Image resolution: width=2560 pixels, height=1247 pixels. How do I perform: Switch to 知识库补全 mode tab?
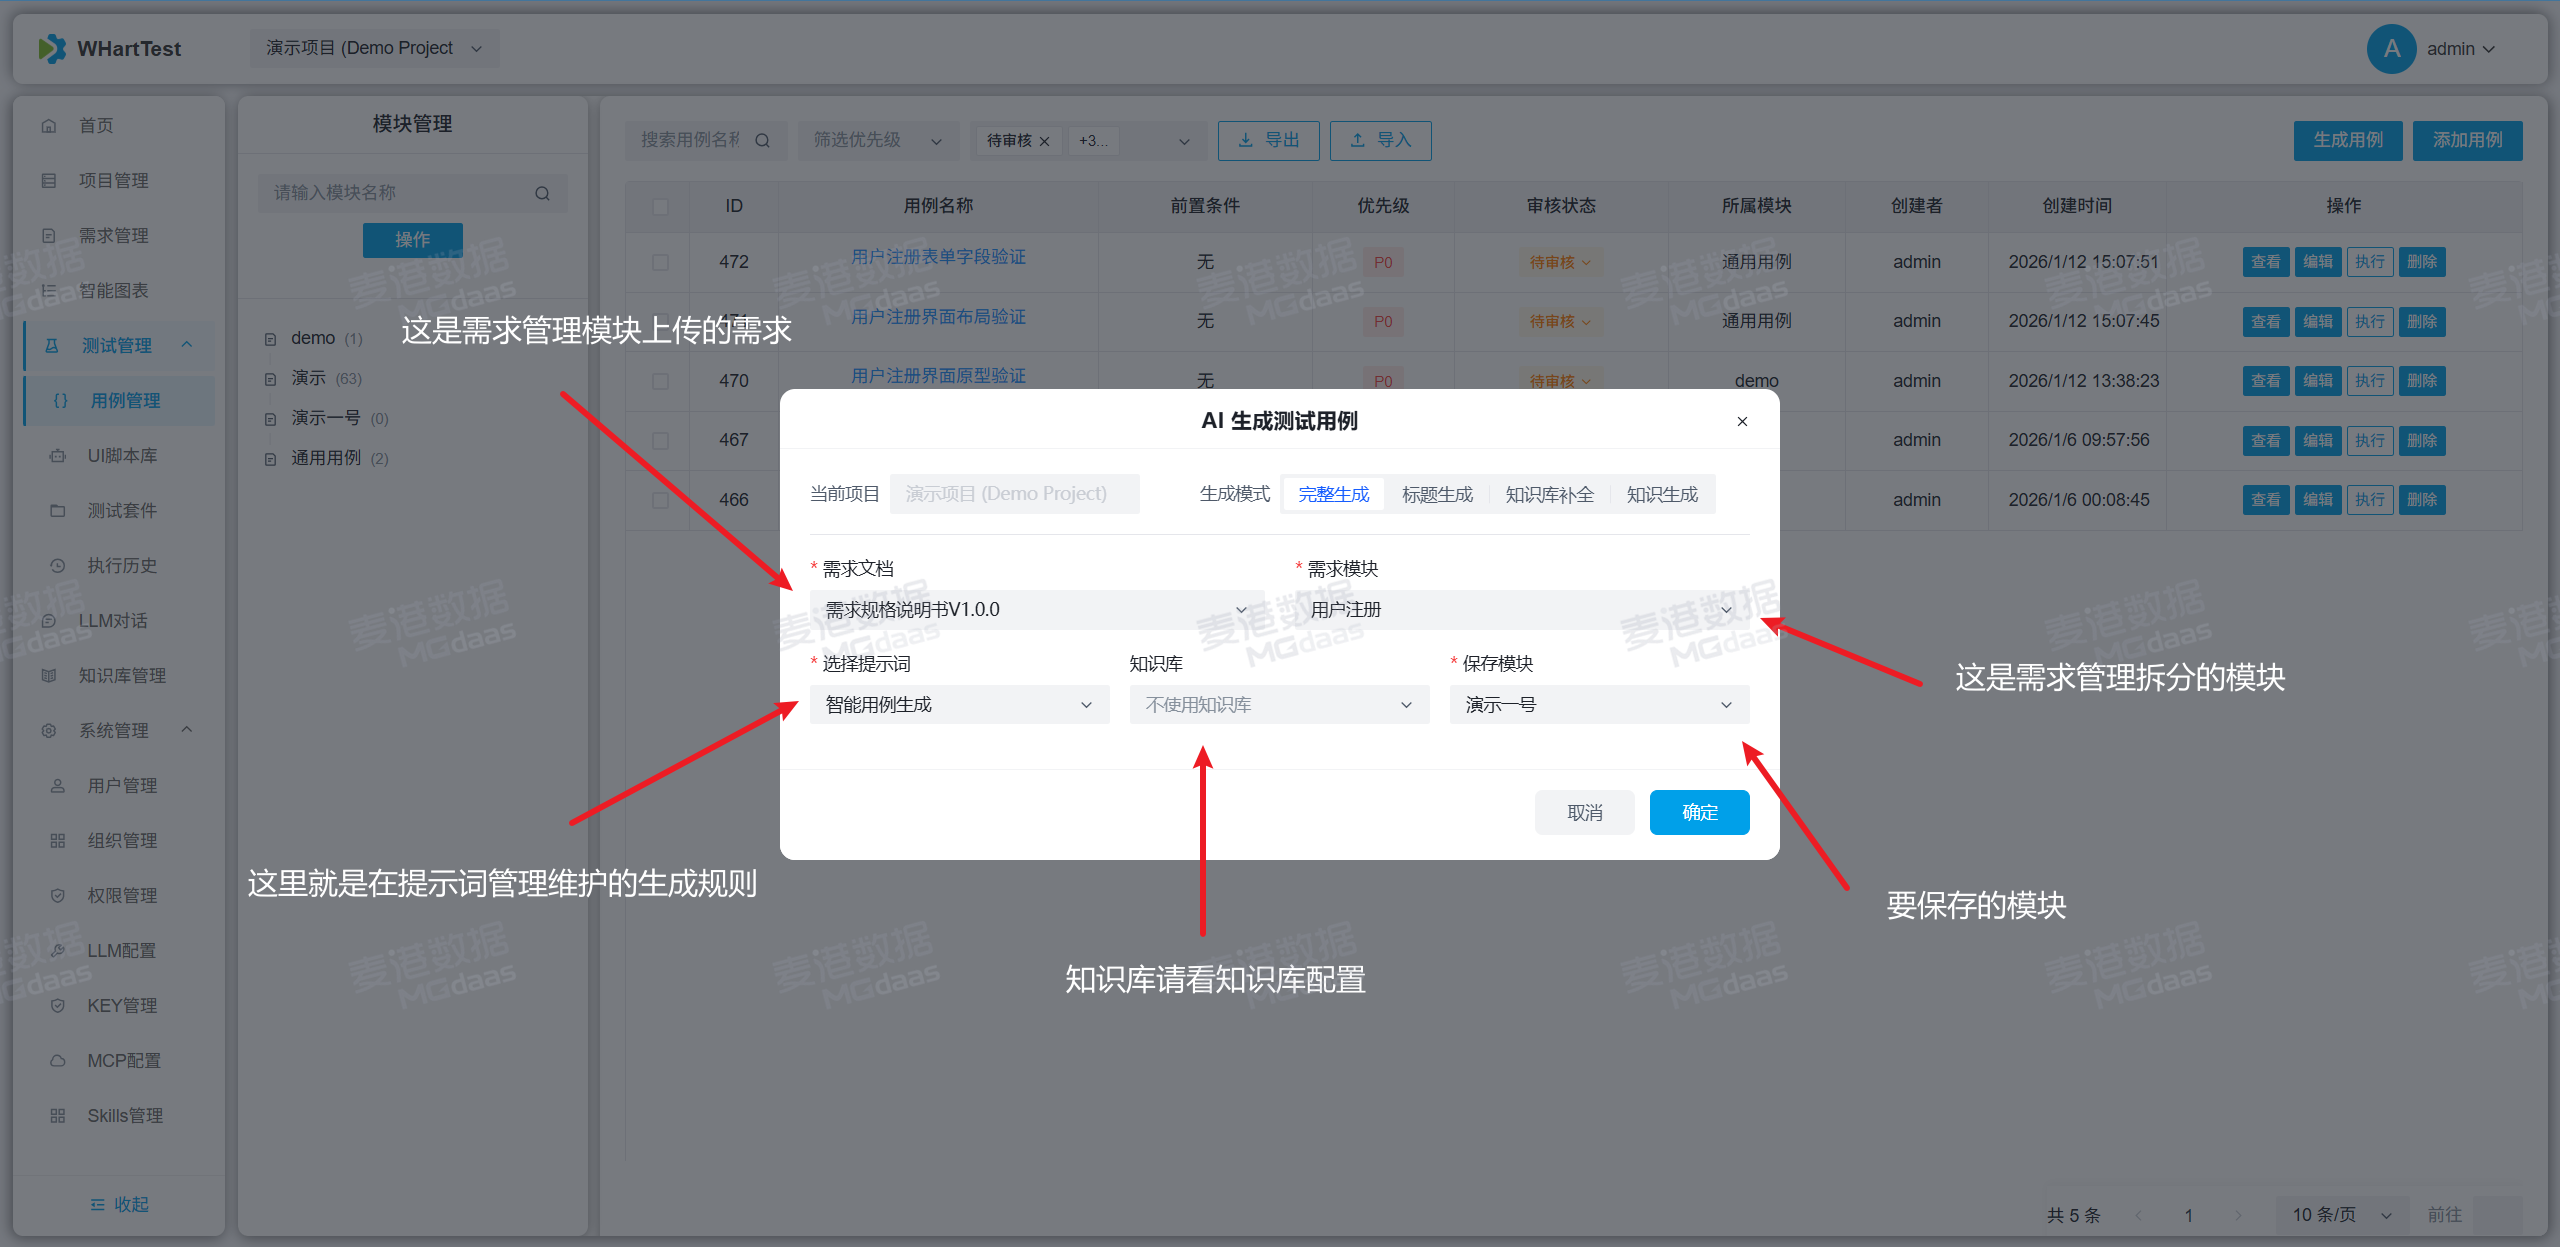tap(1549, 494)
